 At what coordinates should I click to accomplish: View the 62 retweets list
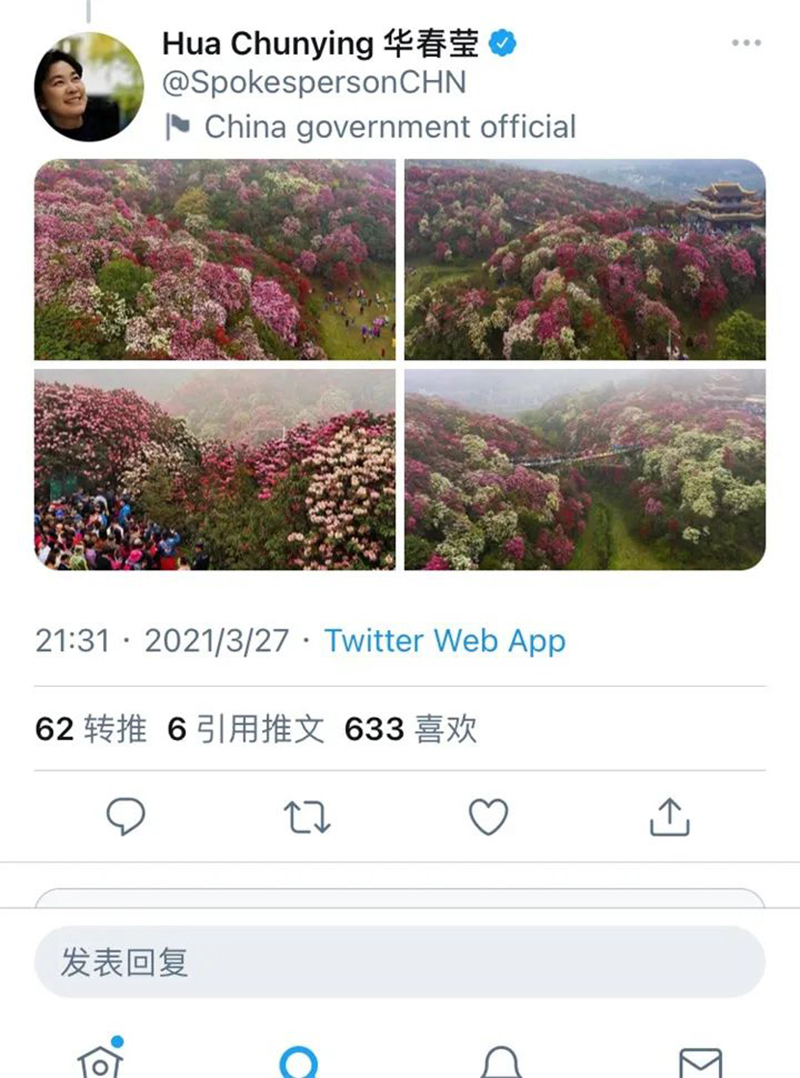91,729
